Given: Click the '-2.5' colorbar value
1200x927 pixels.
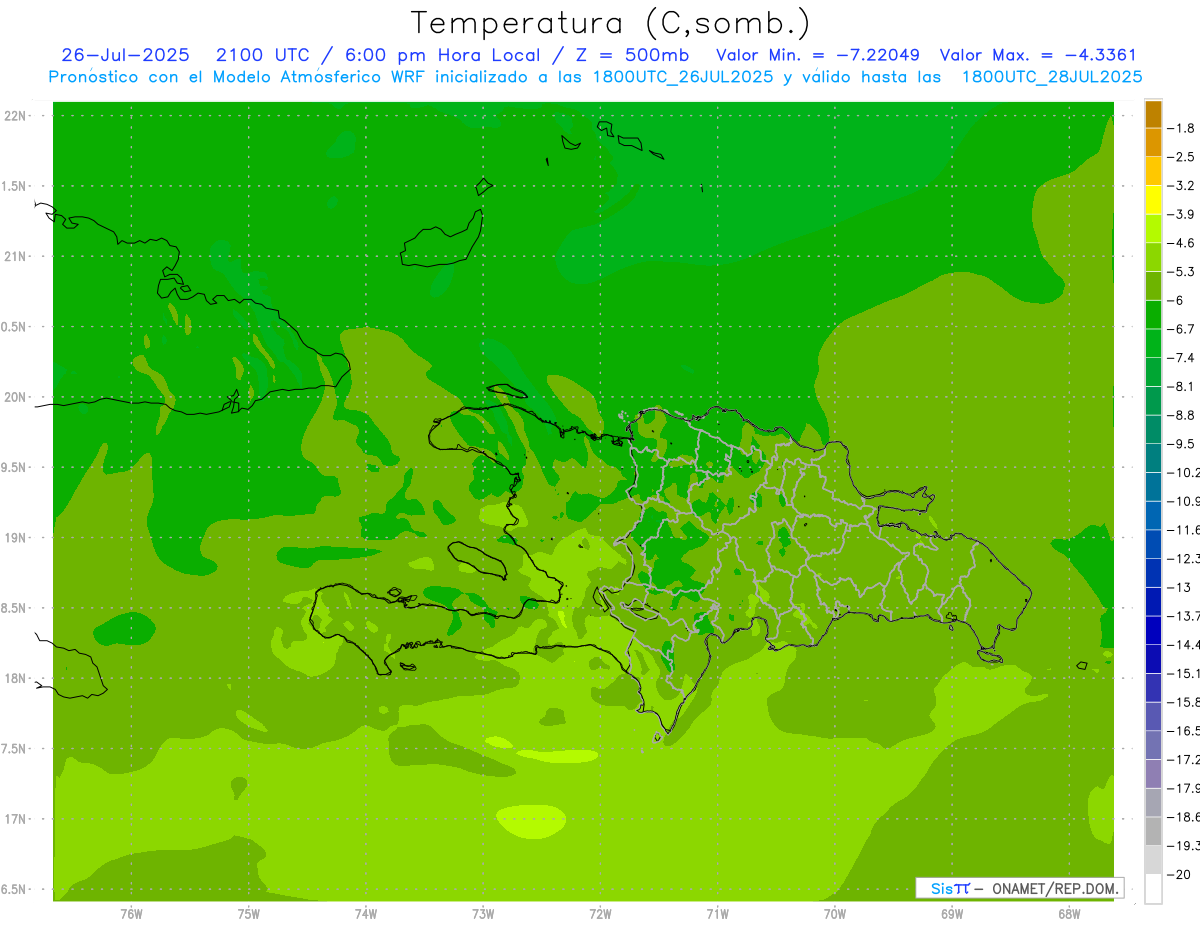Looking at the screenshot, I should click(x=1182, y=157).
